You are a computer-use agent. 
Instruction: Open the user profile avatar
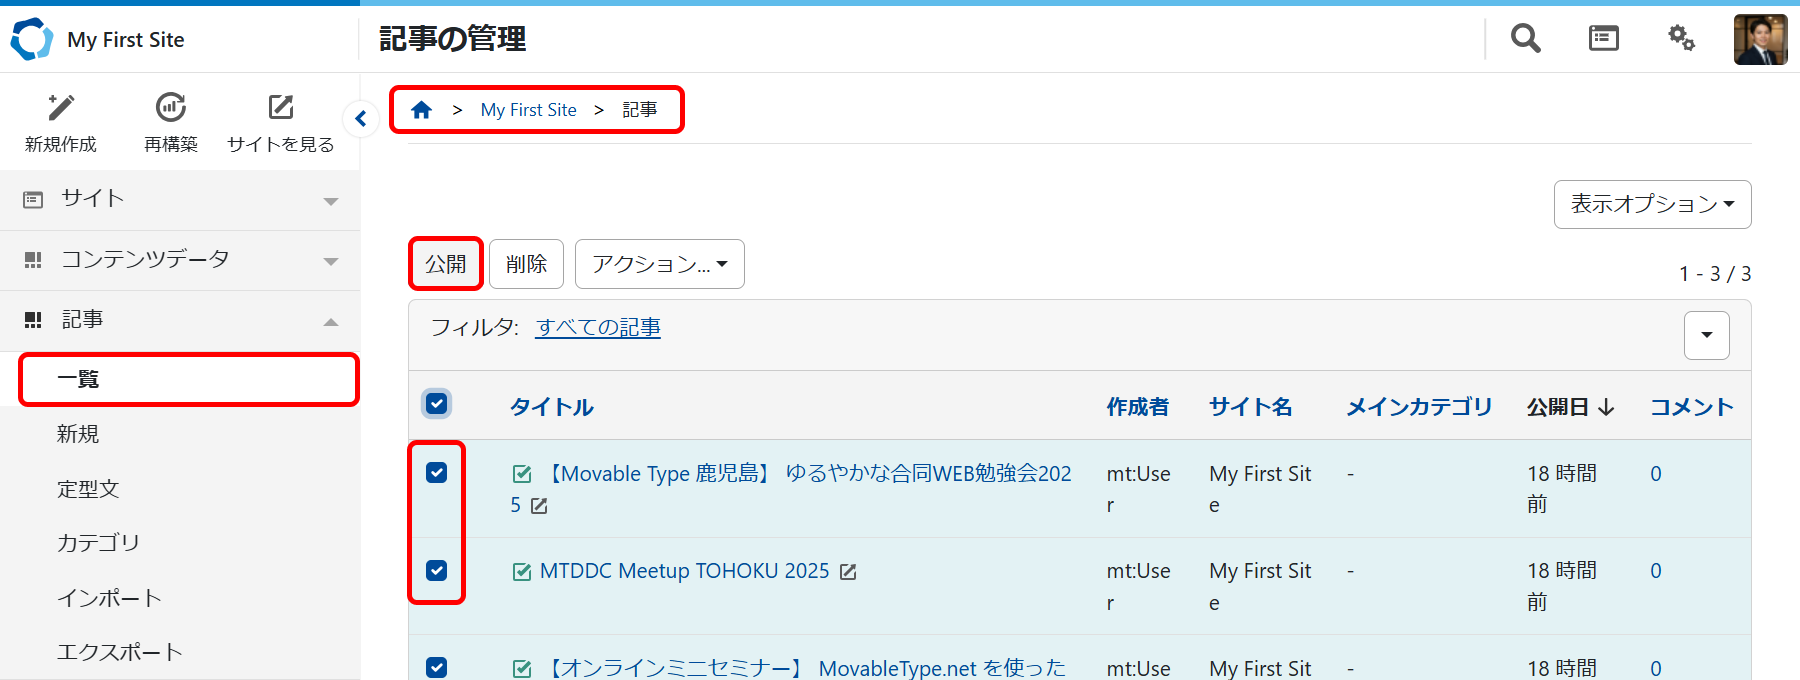pos(1760,40)
